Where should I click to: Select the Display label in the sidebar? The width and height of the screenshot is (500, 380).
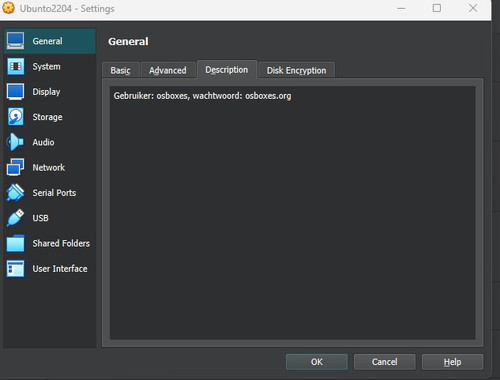[46, 92]
